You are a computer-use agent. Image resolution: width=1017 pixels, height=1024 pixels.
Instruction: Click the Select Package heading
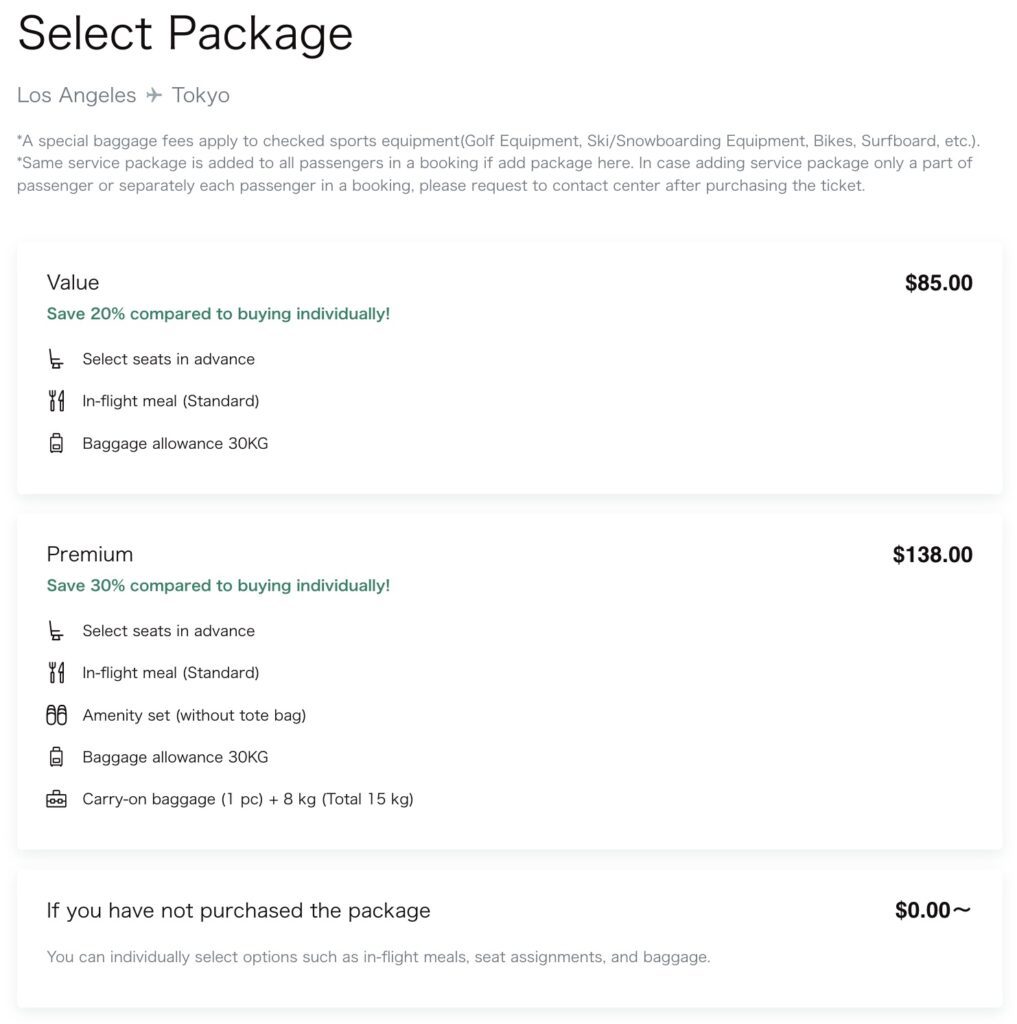tap(185, 33)
